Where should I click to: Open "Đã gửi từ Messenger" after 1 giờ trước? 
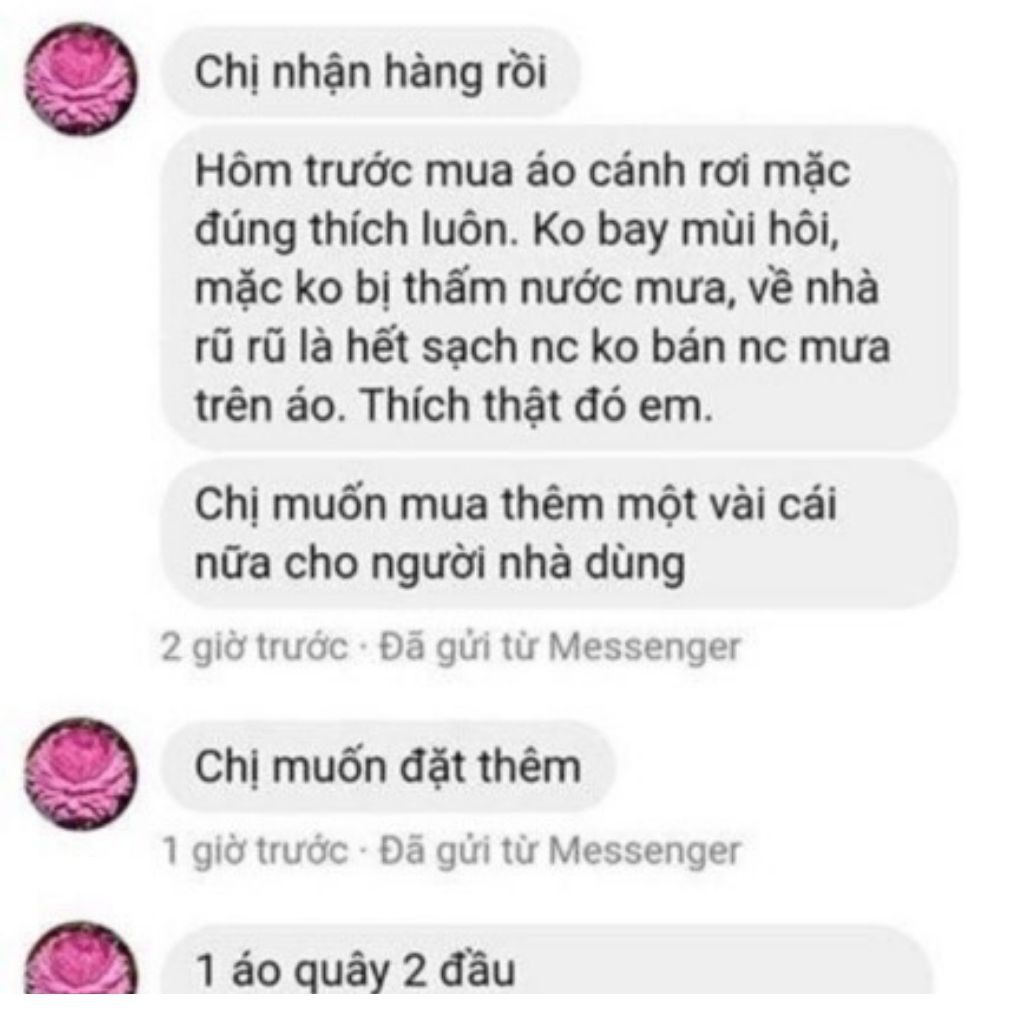point(560,850)
